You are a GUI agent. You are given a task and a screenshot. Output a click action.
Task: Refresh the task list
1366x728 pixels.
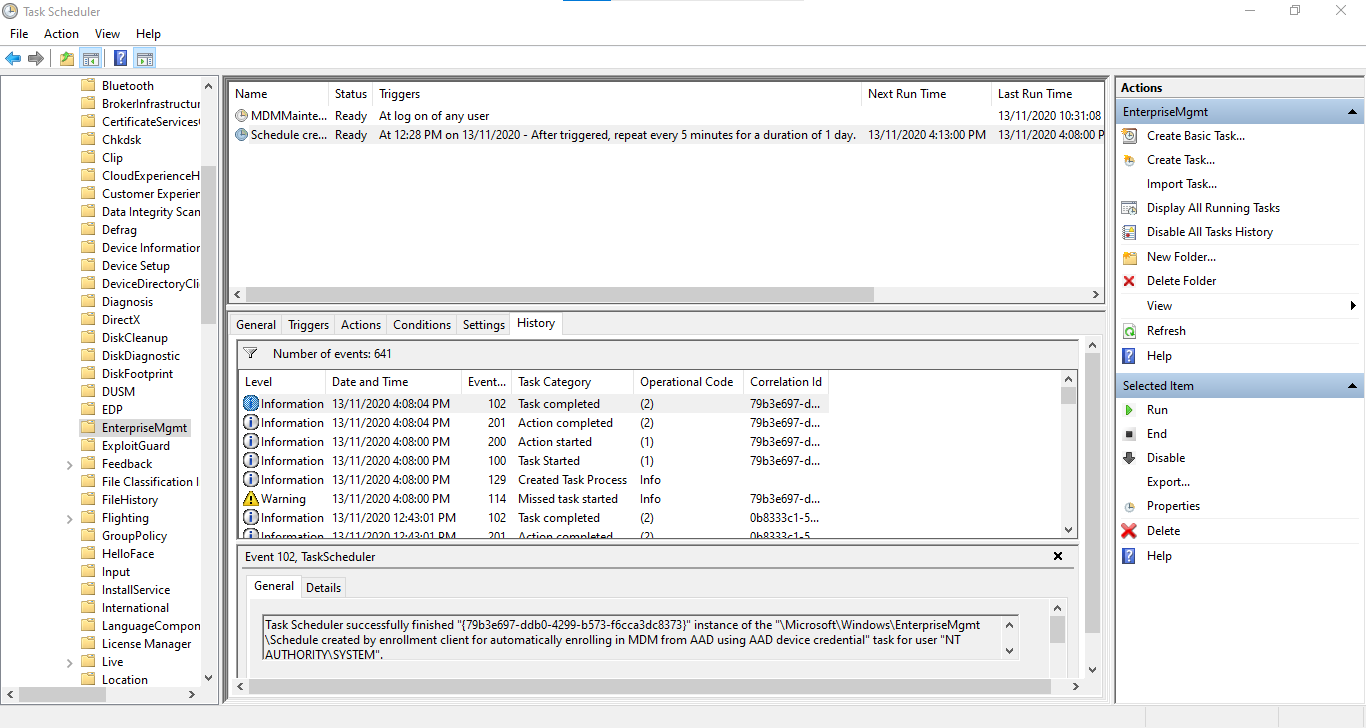1165,330
